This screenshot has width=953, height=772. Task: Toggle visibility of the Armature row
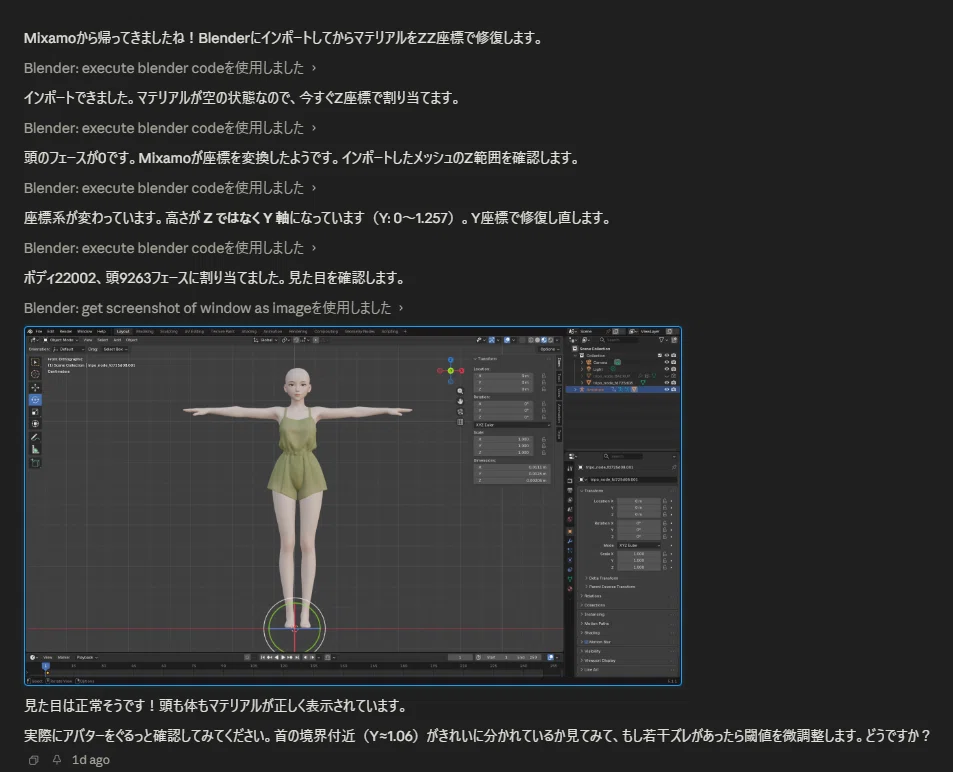(666, 389)
